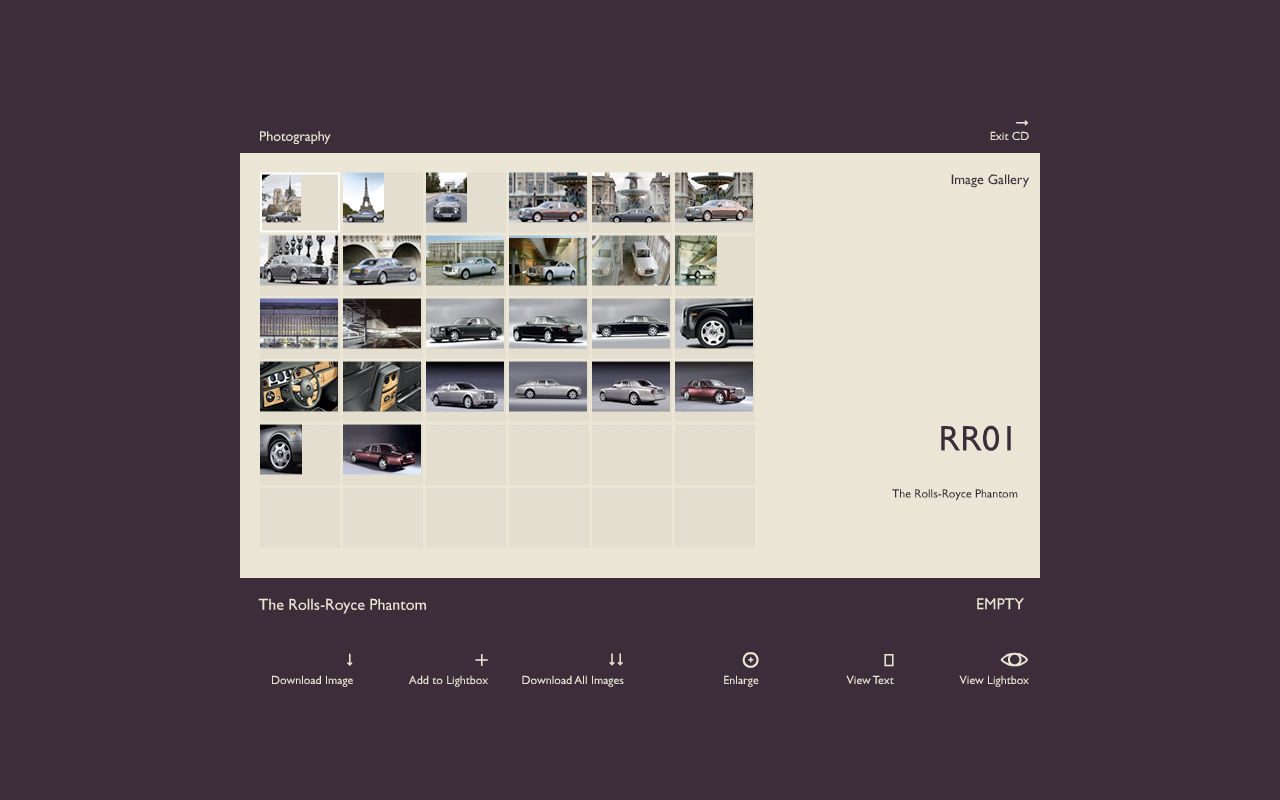Open the Photography section heading
The height and width of the screenshot is (800, 1280).
tap(294, 136)
